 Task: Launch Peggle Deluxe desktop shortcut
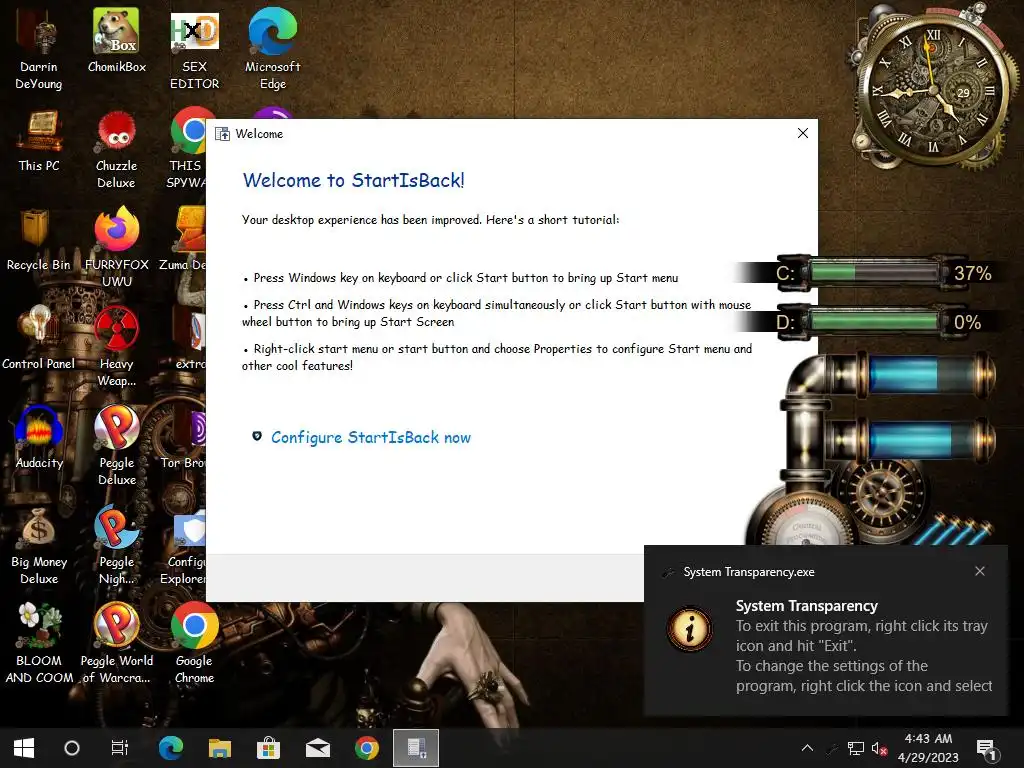click(116, 446)
